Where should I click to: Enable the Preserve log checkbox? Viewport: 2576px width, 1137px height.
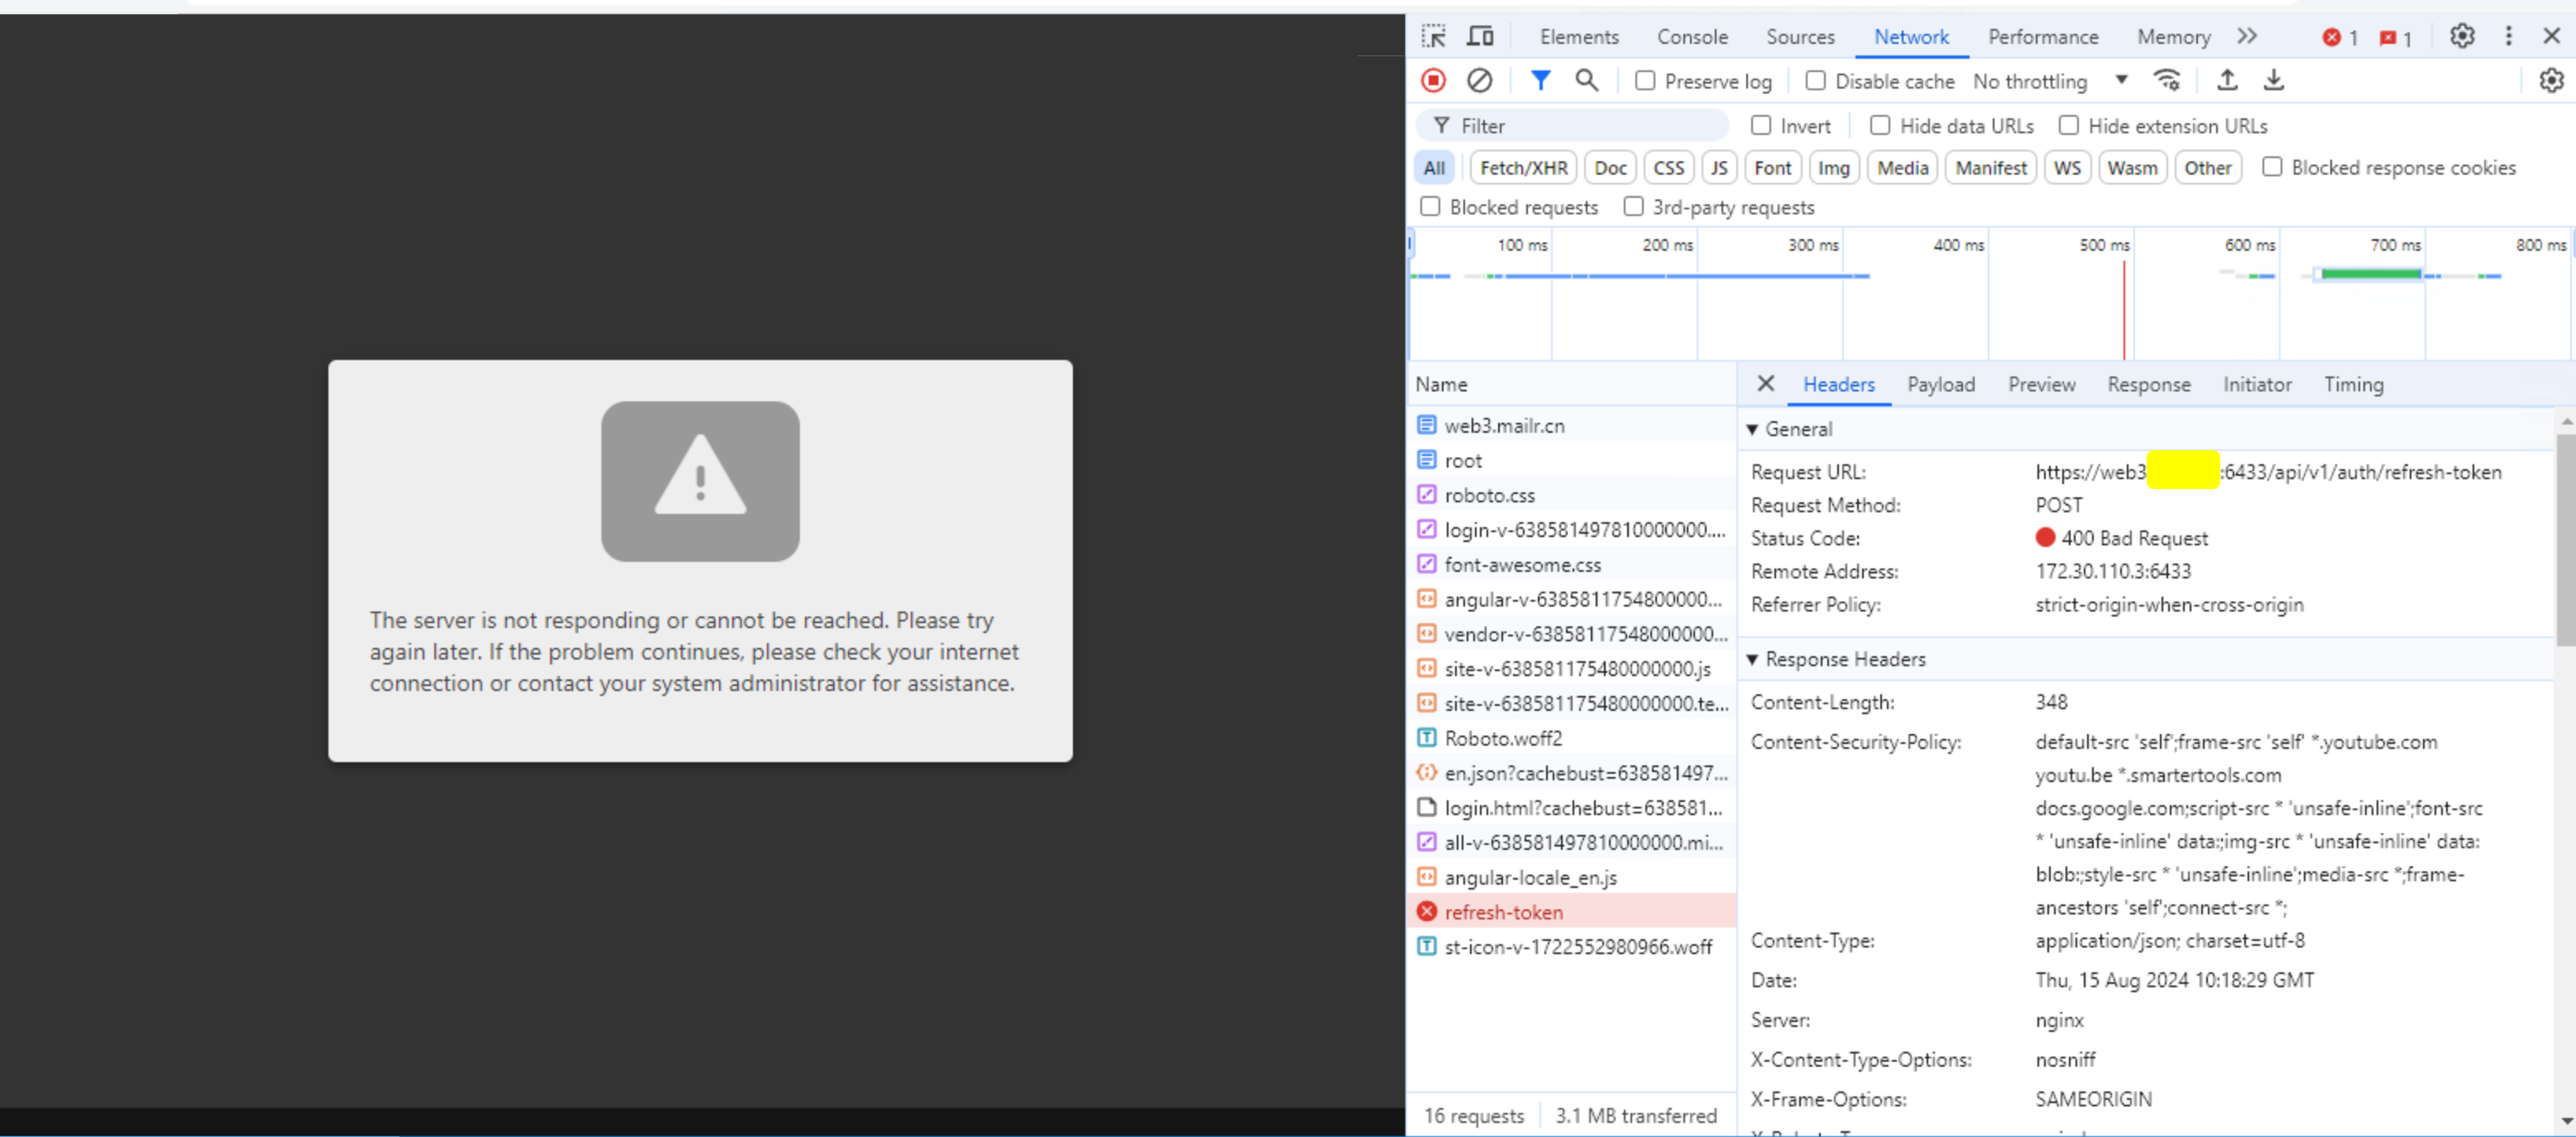click(x=1645, y=81)
